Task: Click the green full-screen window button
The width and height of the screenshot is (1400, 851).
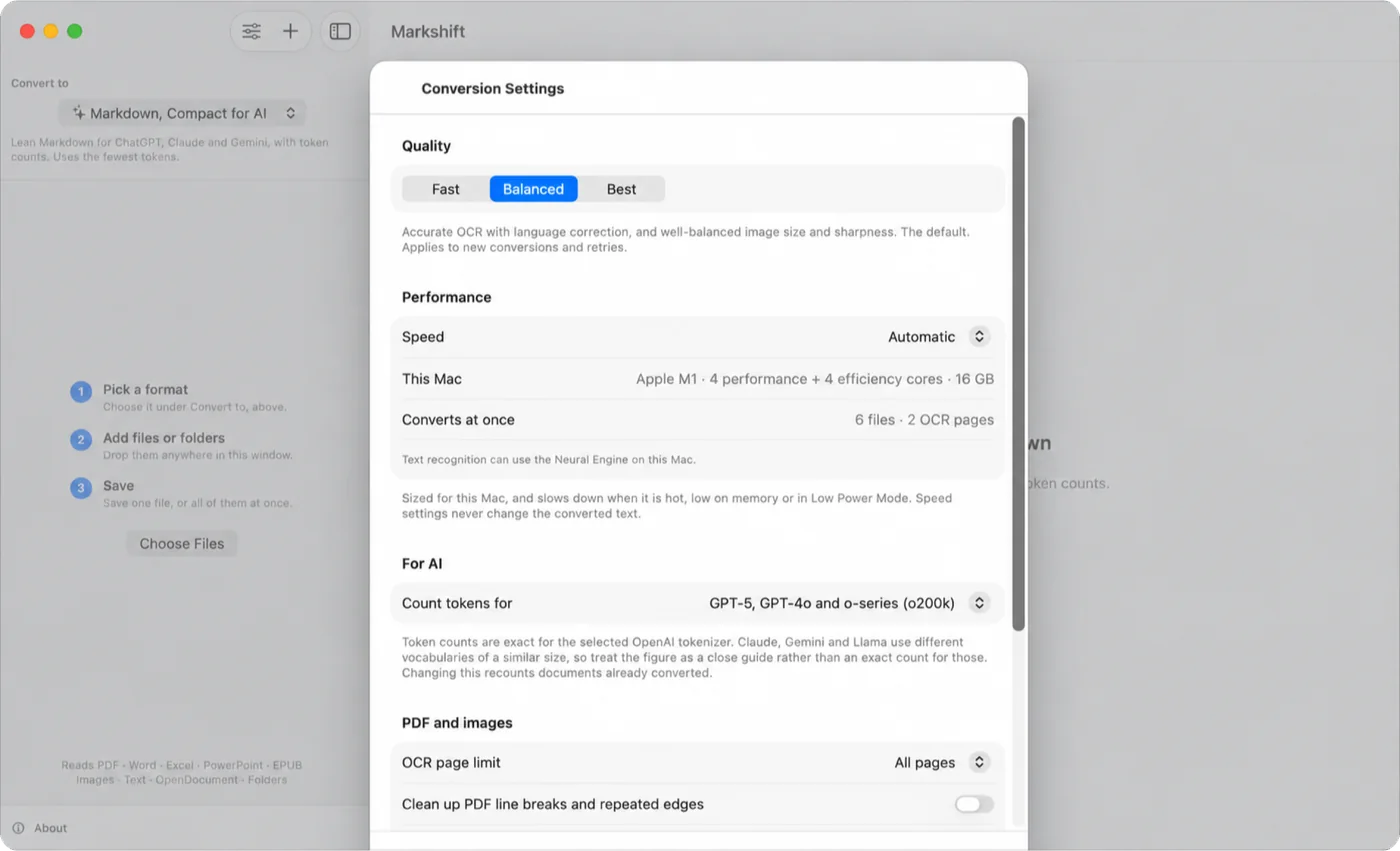Action: (x=74, y=31)
